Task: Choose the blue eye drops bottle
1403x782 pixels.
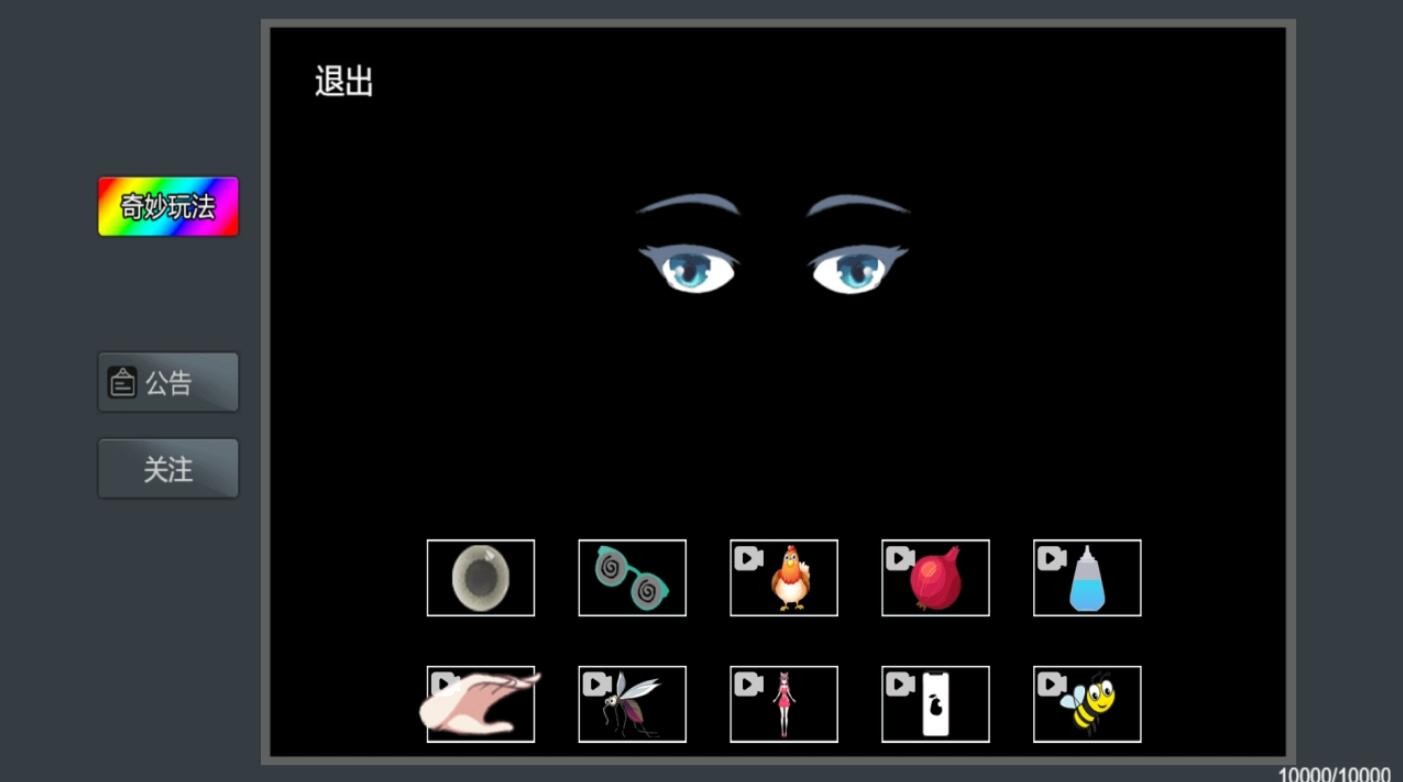Action: tap(1087, 578)
